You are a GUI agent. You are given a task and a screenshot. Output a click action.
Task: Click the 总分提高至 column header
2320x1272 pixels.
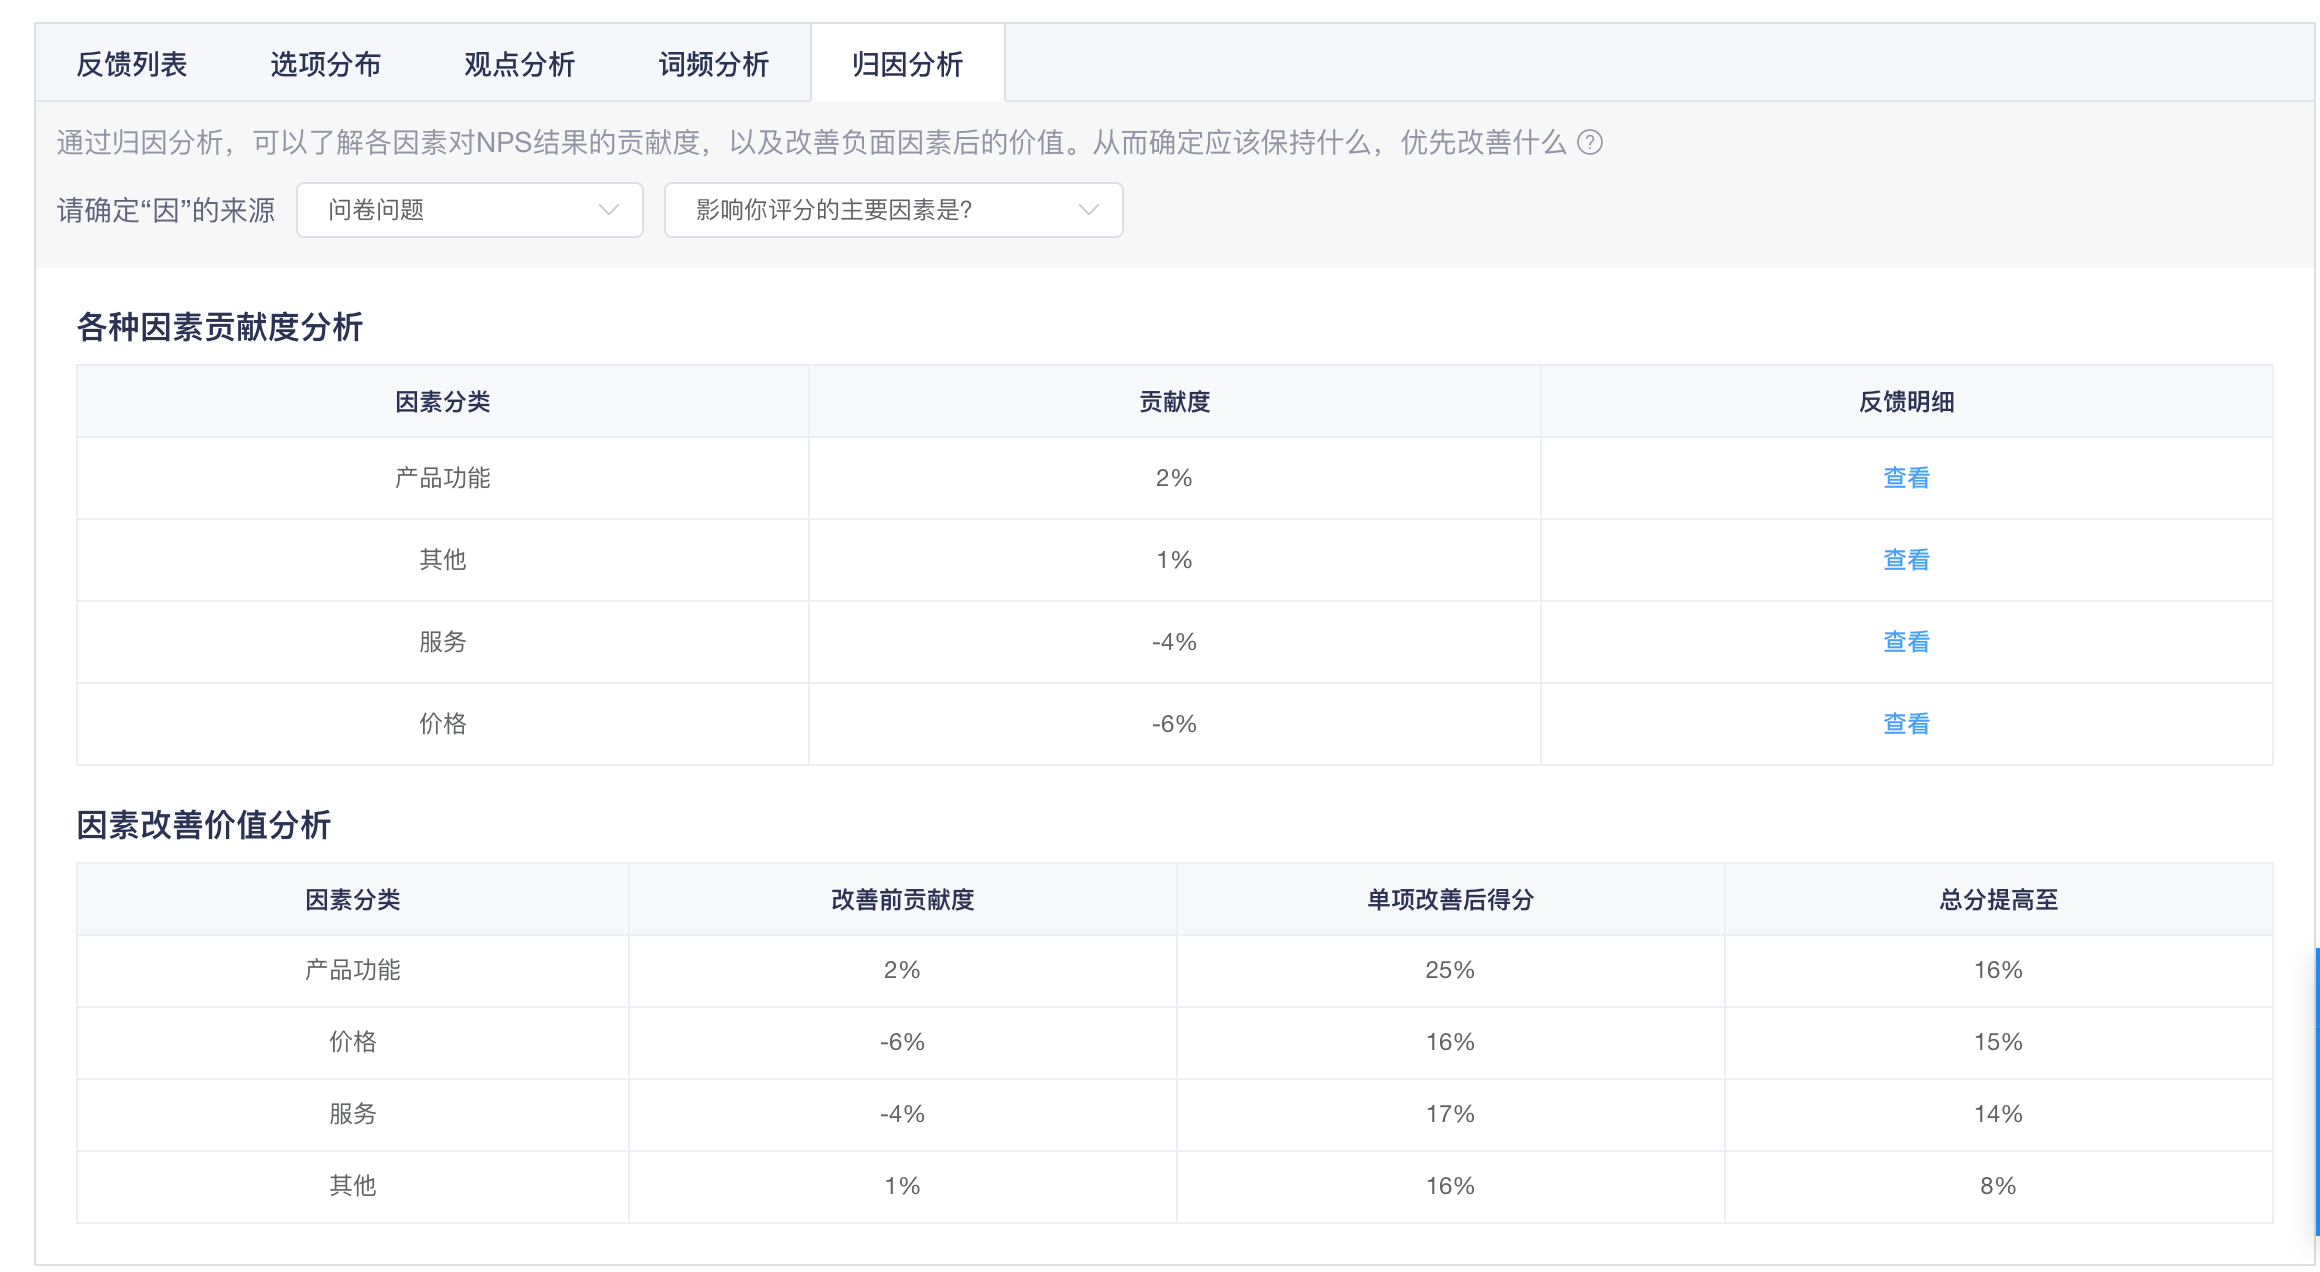pos(1999,900)
